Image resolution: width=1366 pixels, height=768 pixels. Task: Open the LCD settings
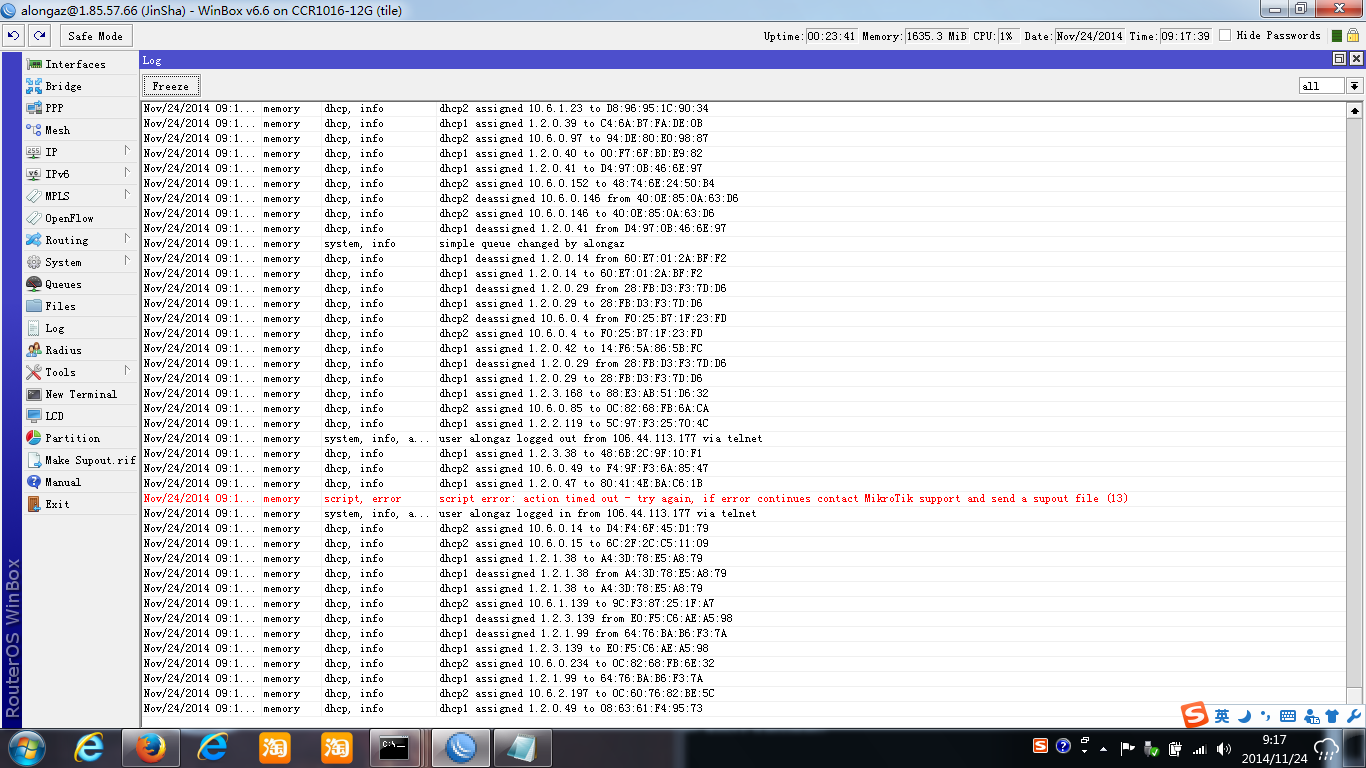point(80,416)
